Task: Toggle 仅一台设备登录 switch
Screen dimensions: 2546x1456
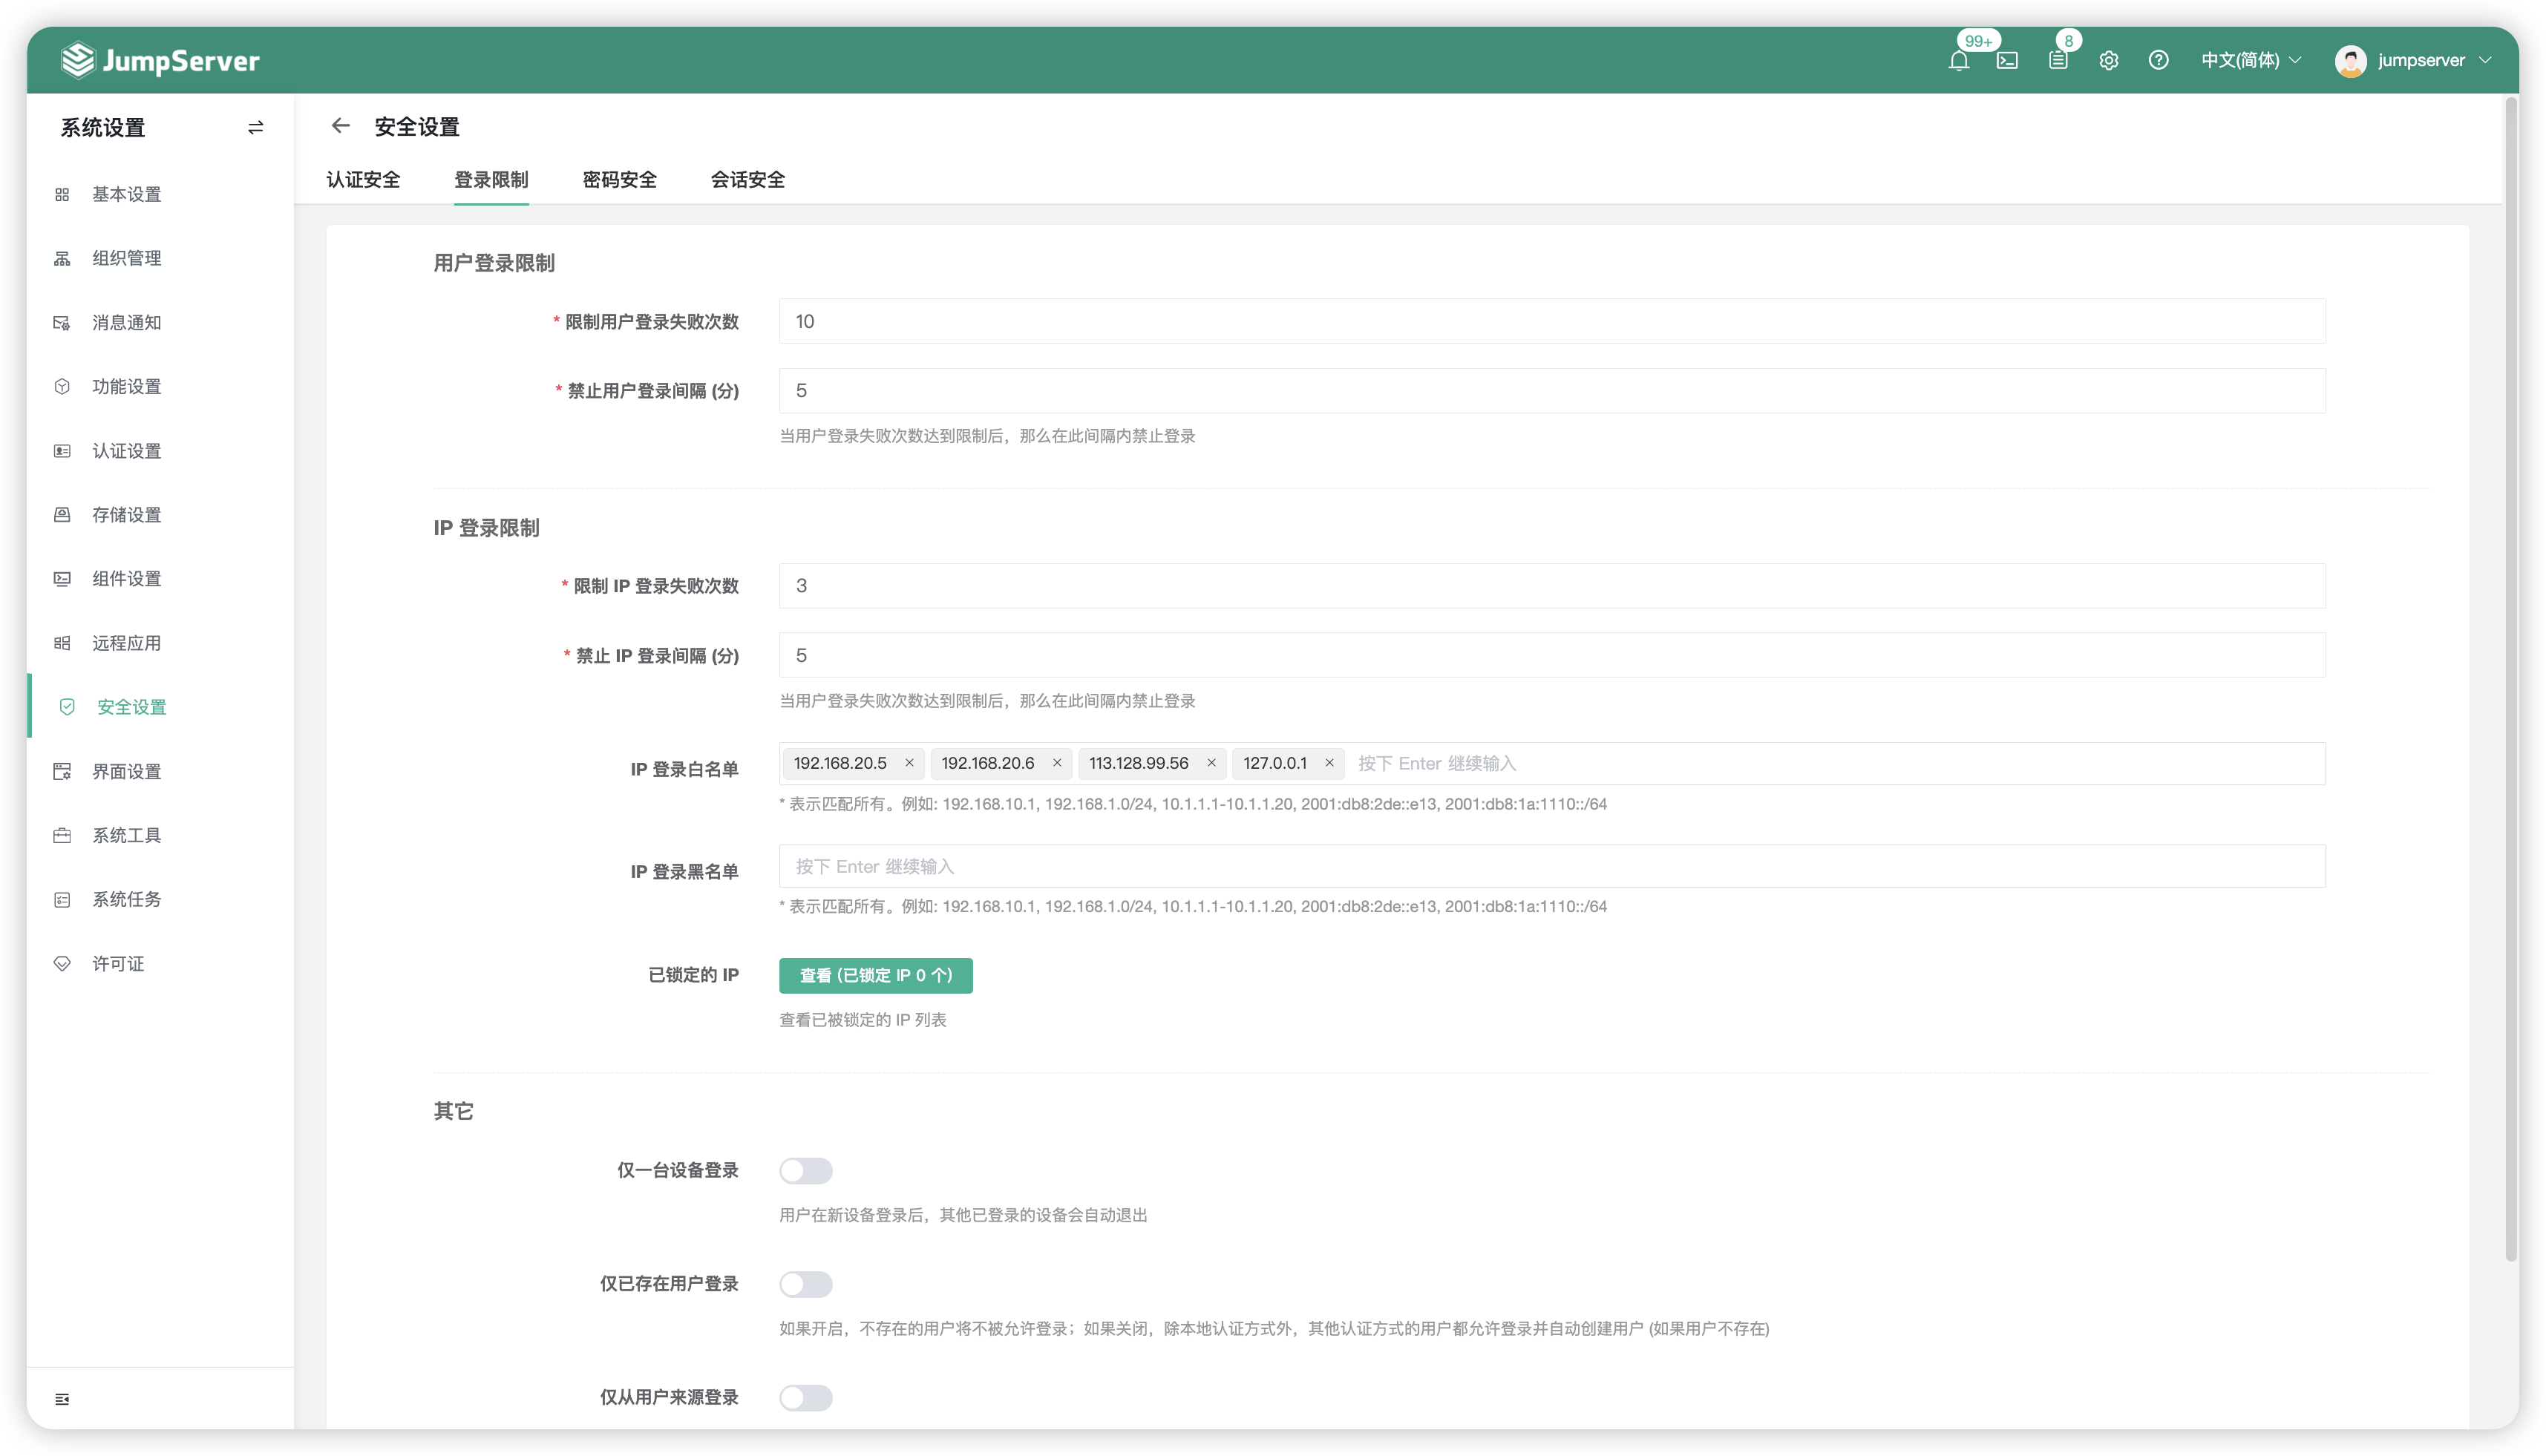Action: (x=806, y=1170)
